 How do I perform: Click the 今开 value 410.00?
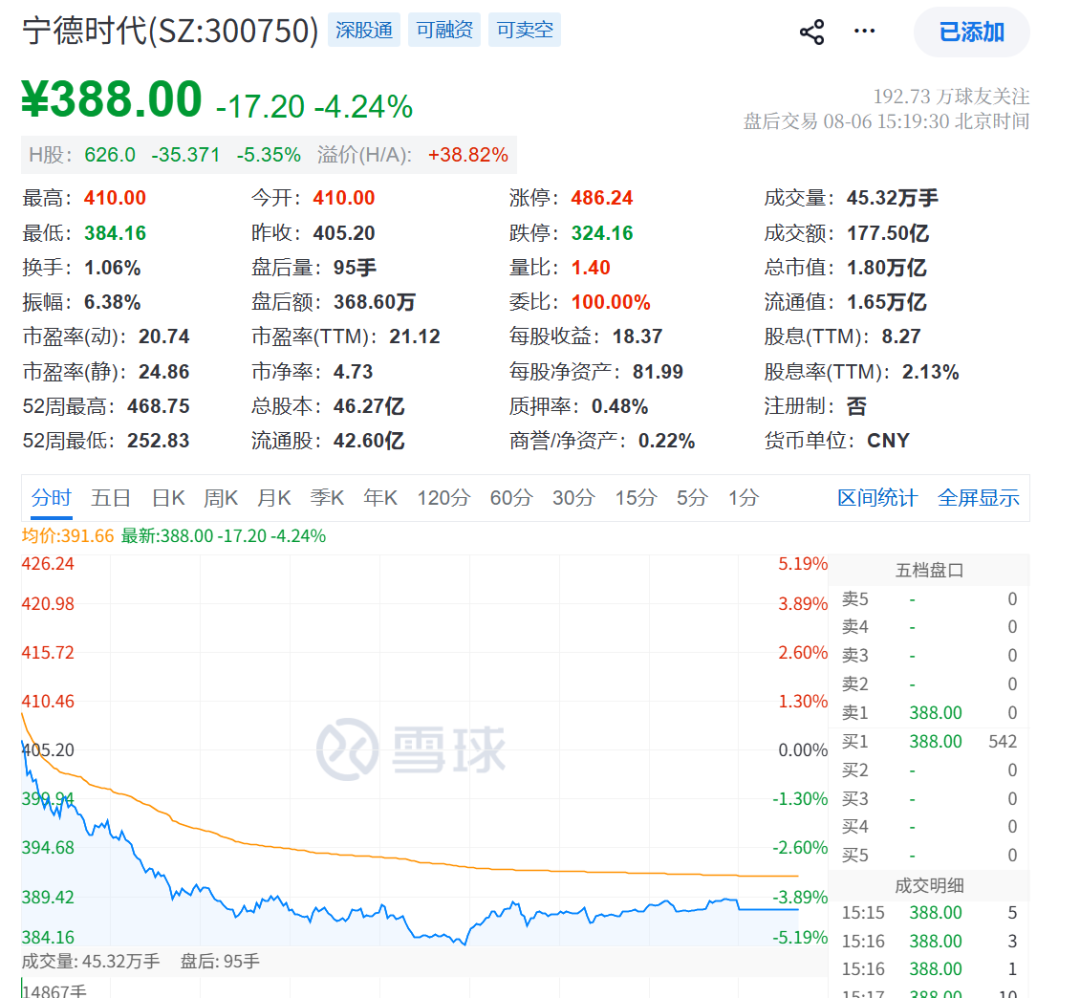click(x=344, y=198)
